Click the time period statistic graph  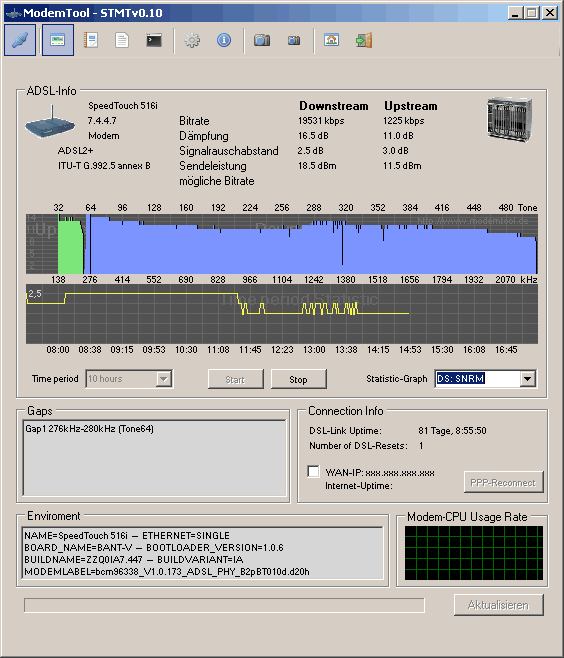pyautogui.click(x=282, y=314)
